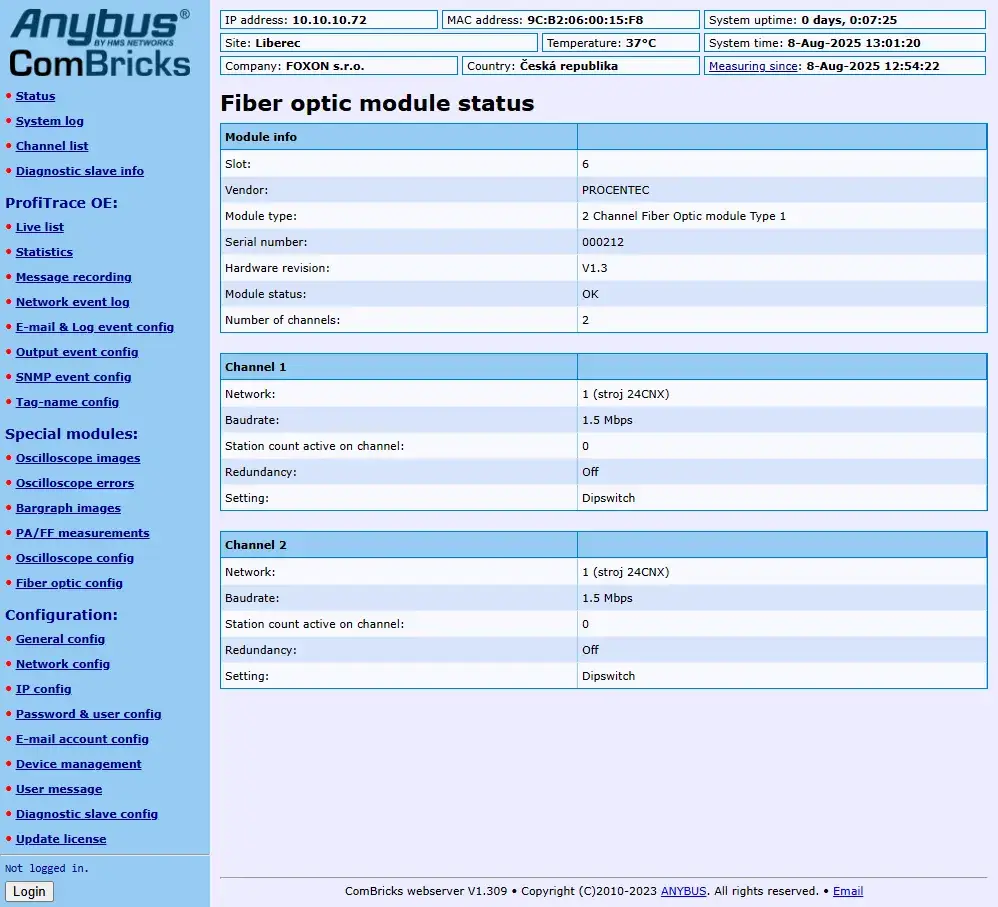Open PA/FF measurements
The height and width of the screenshot is (907, 998).
pos(82,533)
